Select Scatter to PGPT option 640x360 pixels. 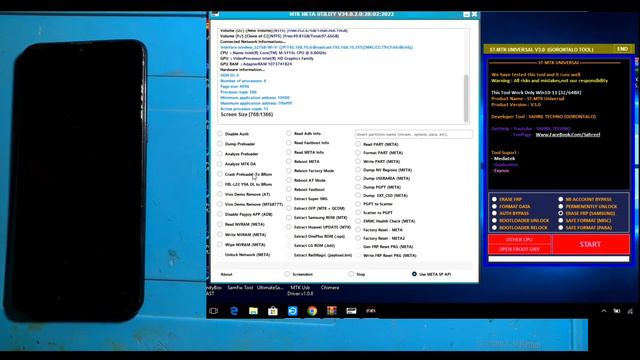click(374, 213)
